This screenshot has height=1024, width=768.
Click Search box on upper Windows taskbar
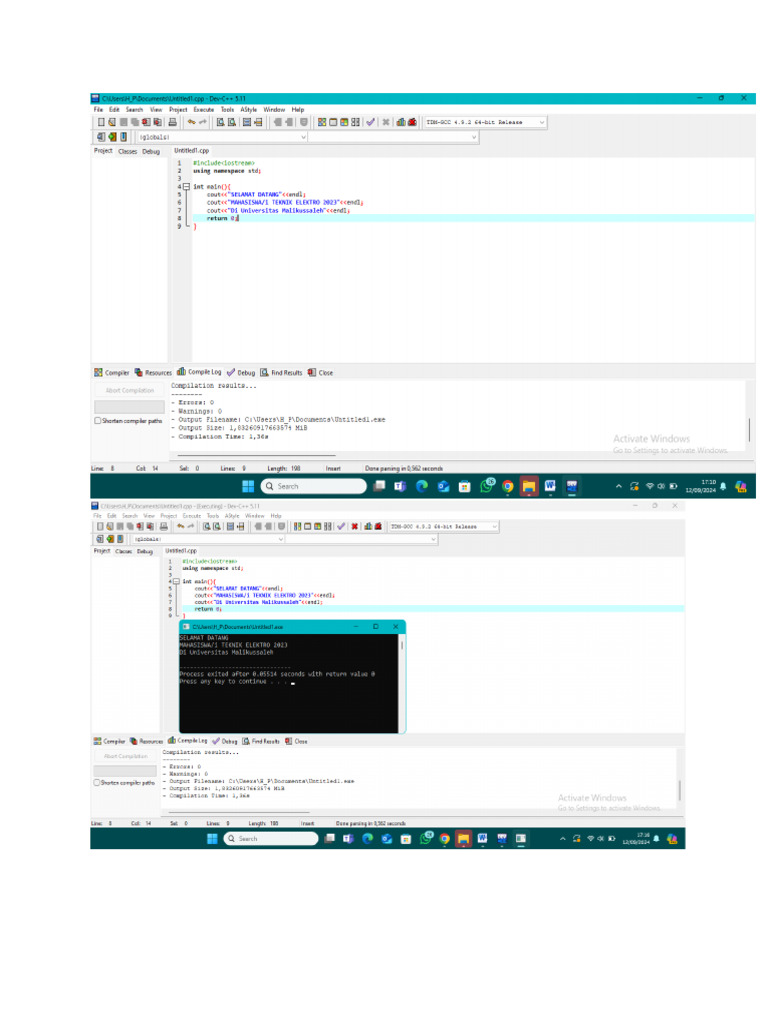pyautogui.click(x=313, y=487)
